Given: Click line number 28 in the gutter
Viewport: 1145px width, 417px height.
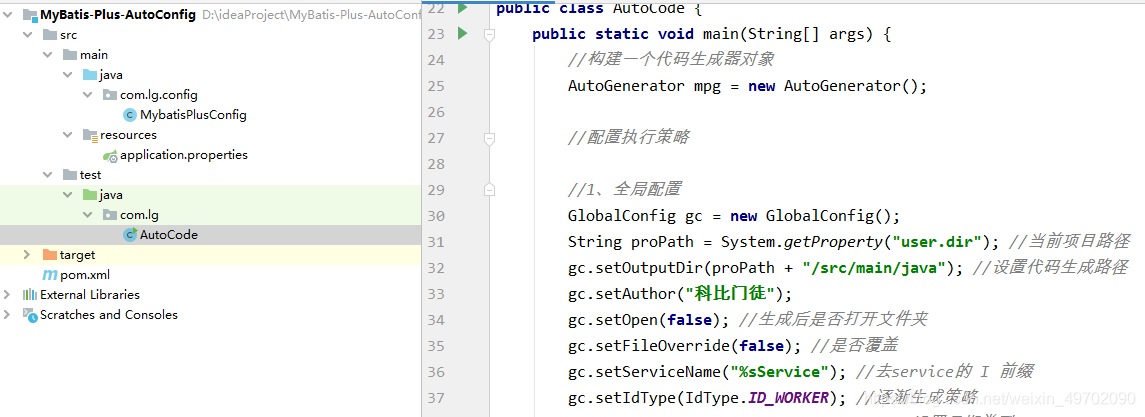Looking at the screenshot, I should [436, 164].
